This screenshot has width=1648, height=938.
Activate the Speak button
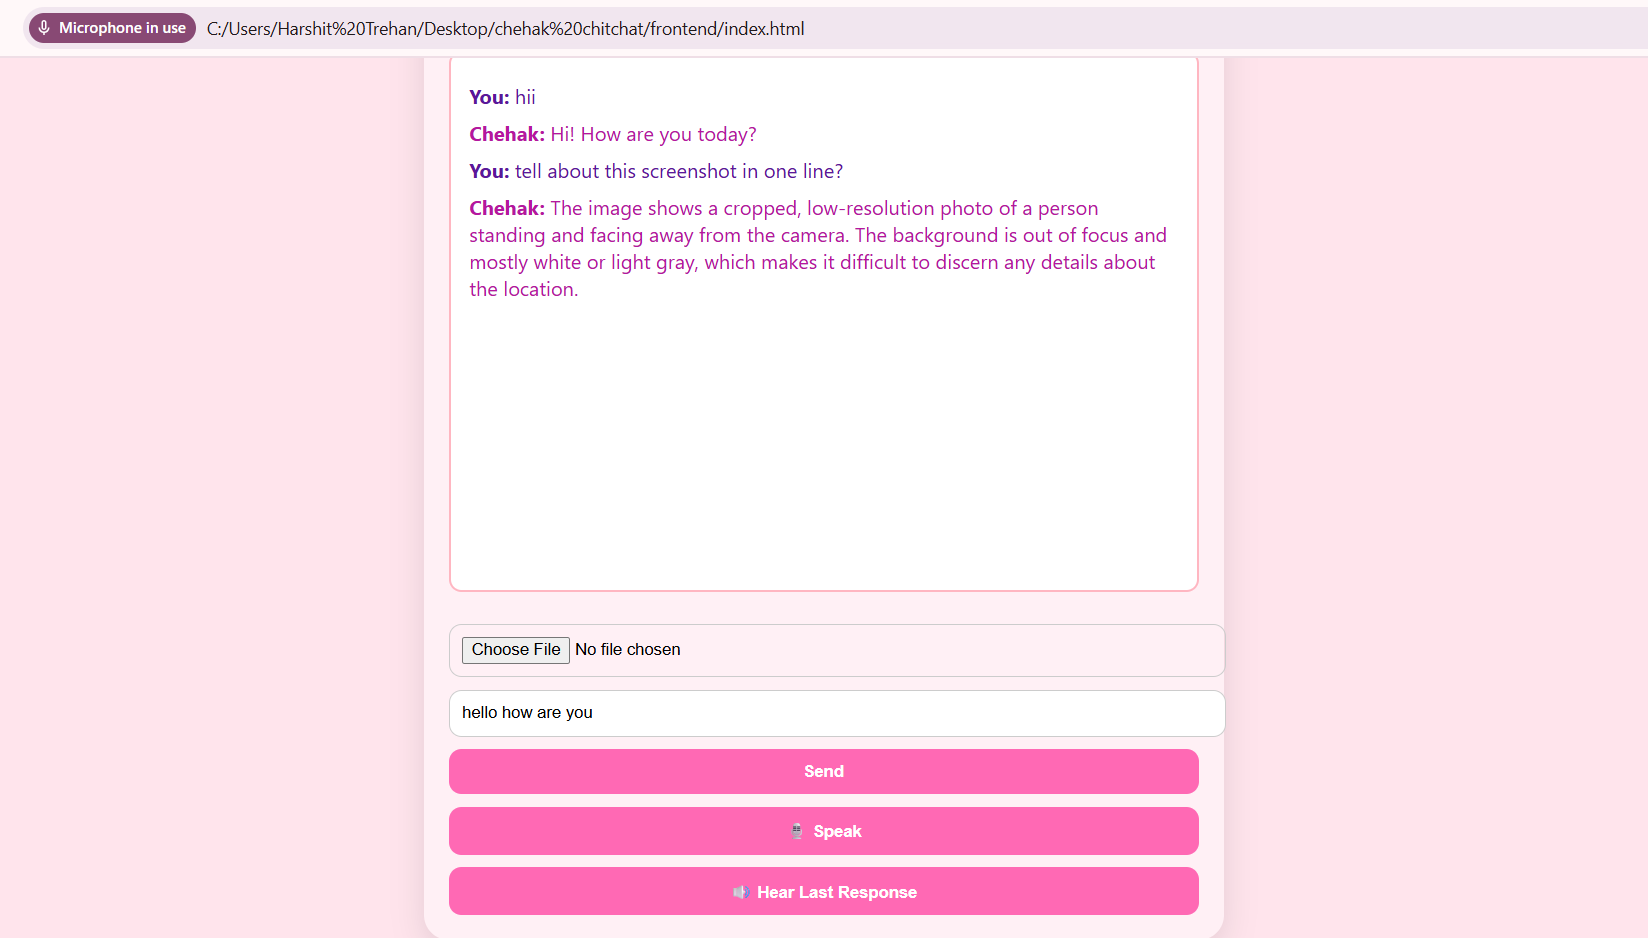tap(824, 831)
